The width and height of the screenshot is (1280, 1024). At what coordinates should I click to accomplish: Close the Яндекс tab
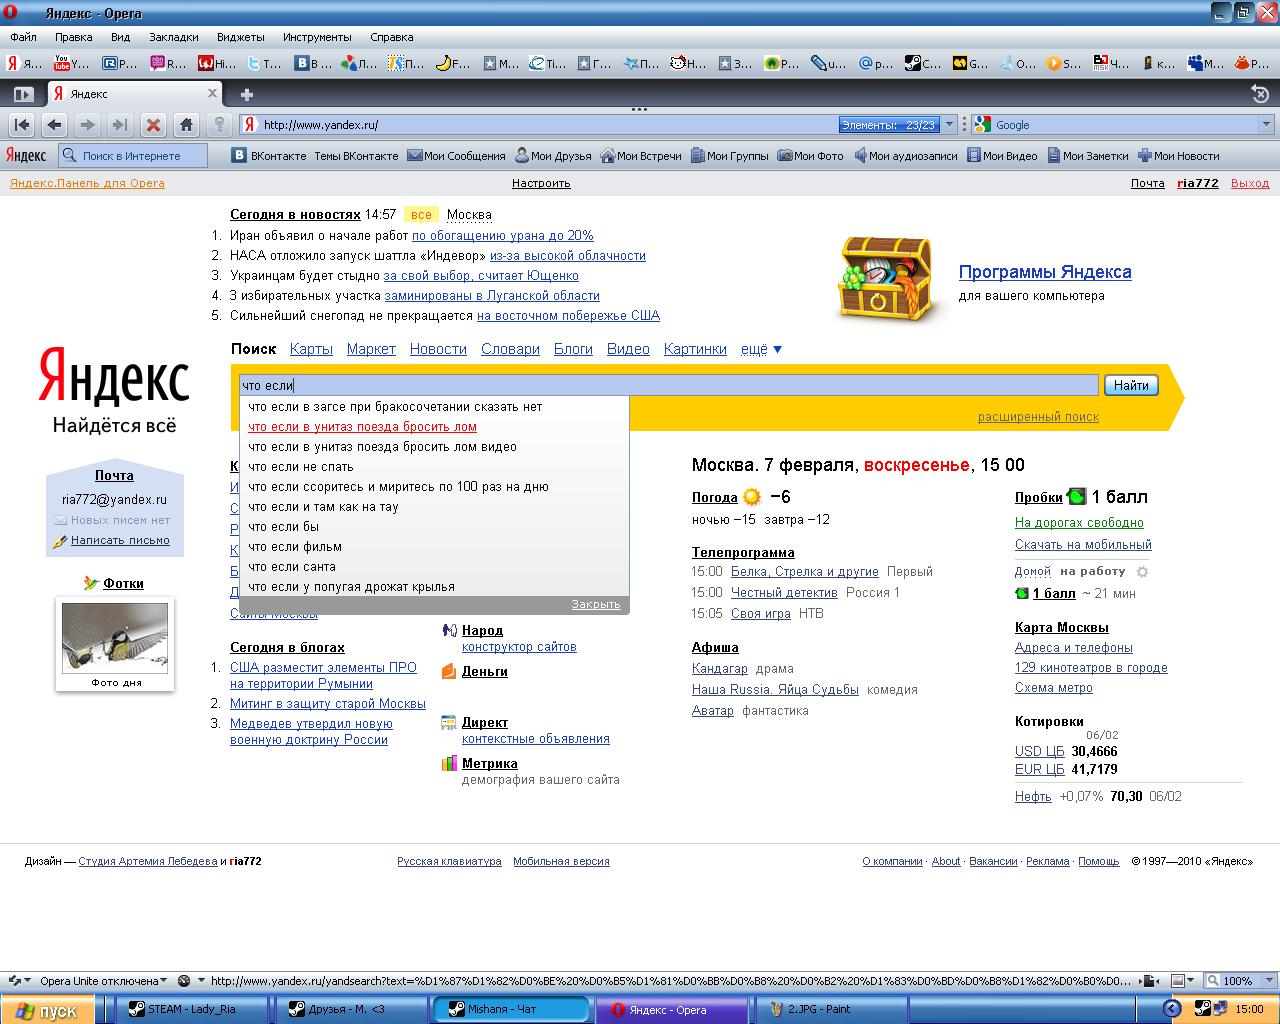[x=212, y=93]
